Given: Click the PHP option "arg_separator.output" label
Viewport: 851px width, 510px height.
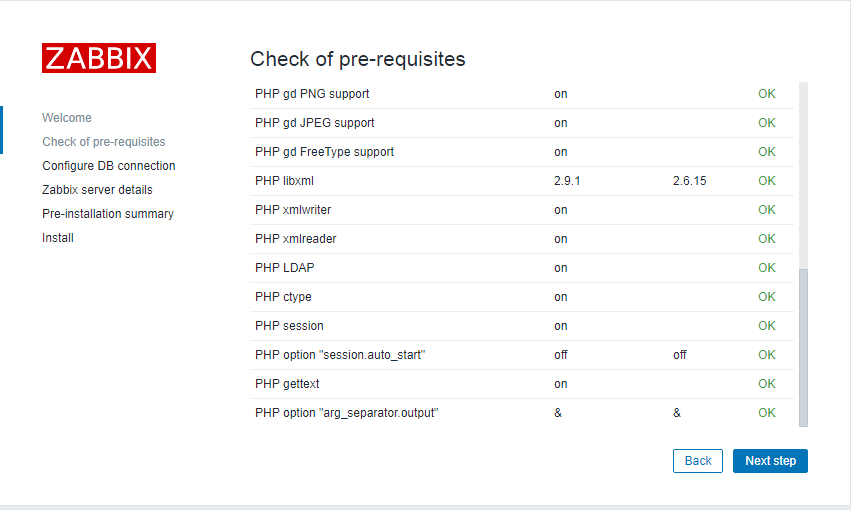Looking at the screenshot, I should point(347,413).
